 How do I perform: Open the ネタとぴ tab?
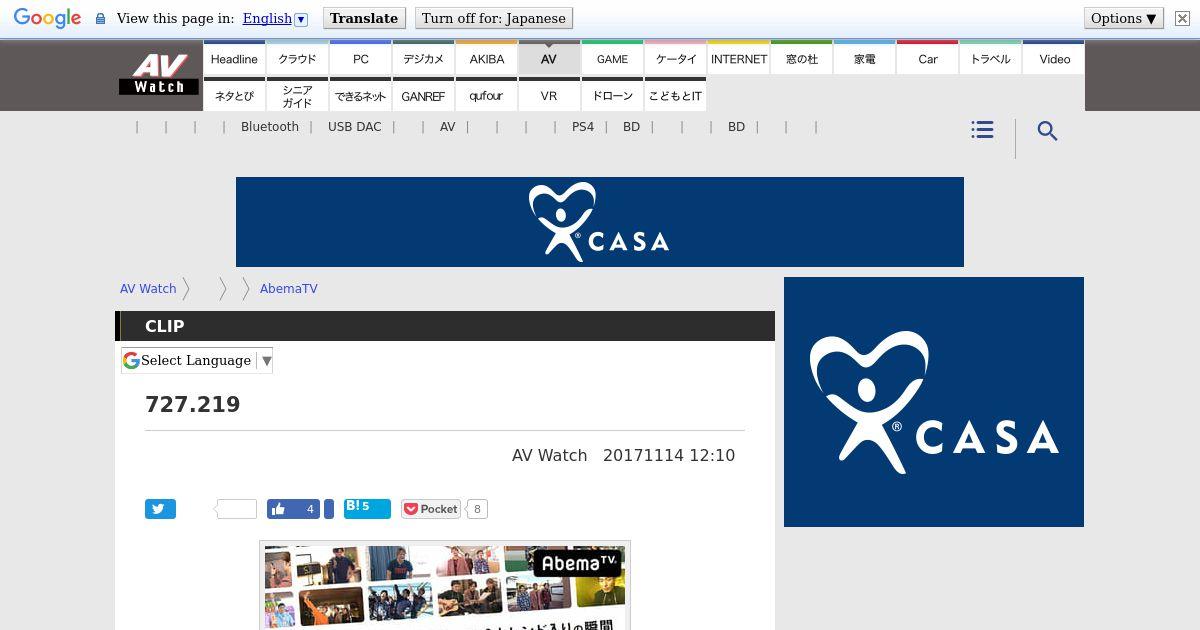pyautogui.click(x=234, y=95)
